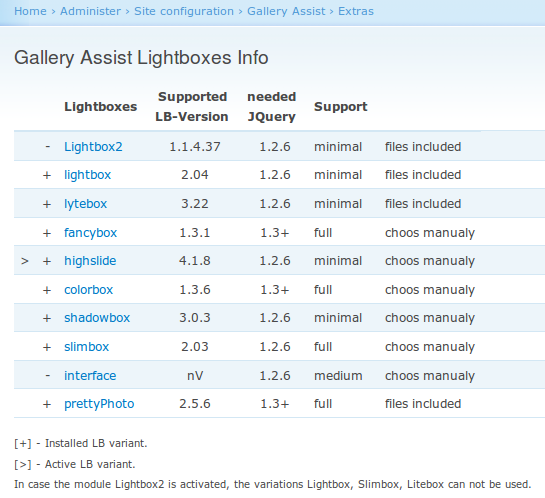Viewport: 545px width, 498px height.
Task: Select version 1.3.6 in colorbox row
Action: tap(195, 290)
